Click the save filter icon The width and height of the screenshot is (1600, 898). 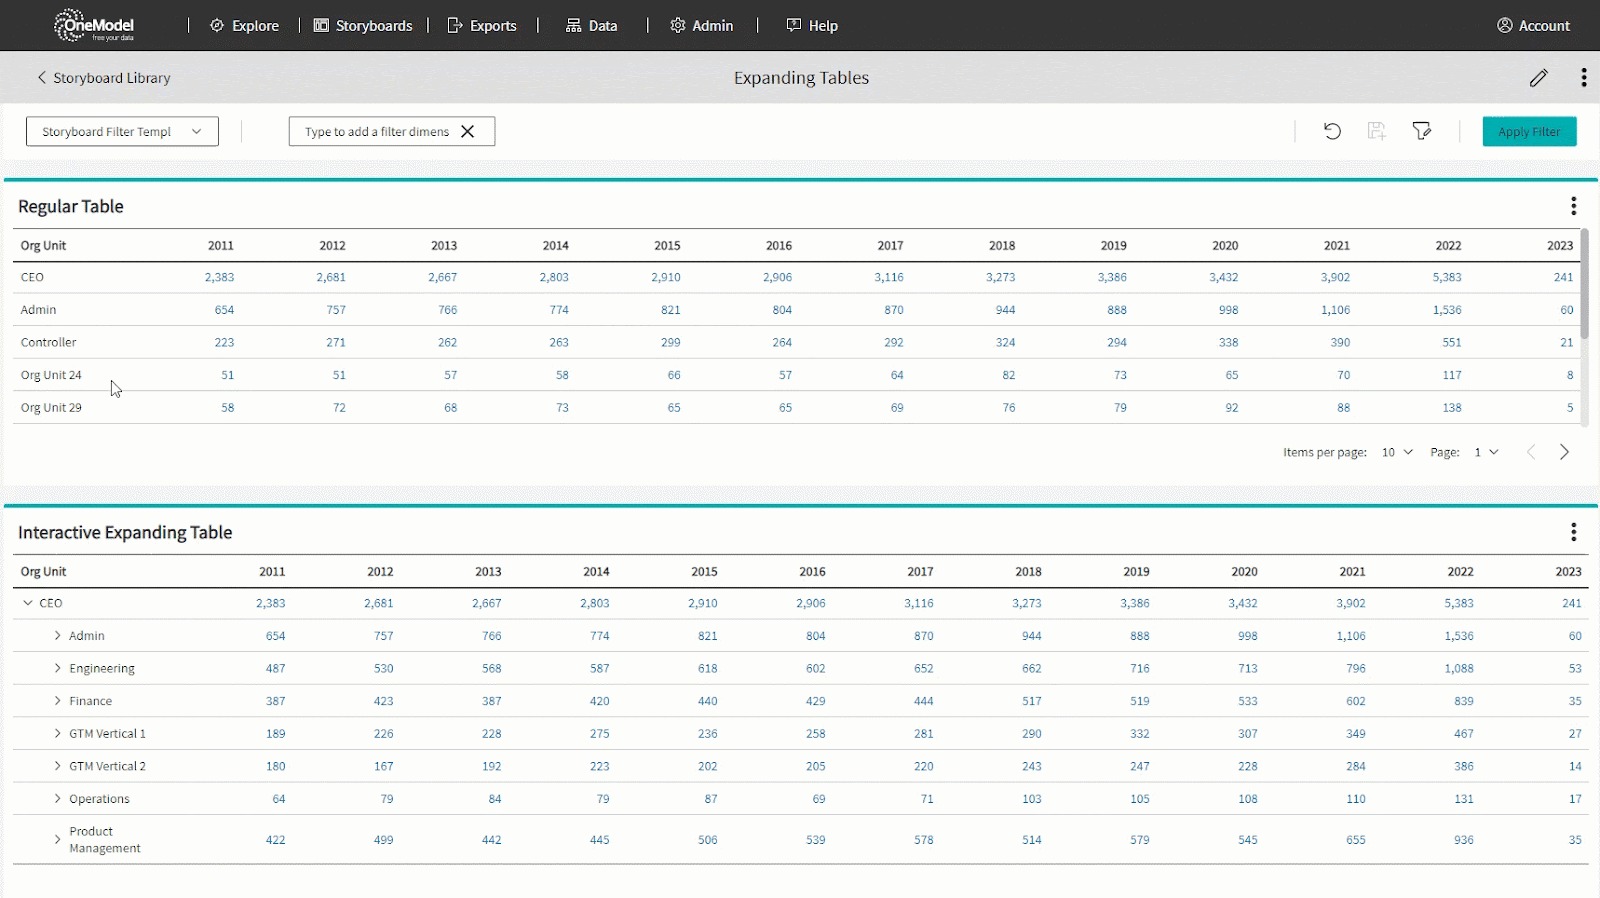(x=1377, y=131)
